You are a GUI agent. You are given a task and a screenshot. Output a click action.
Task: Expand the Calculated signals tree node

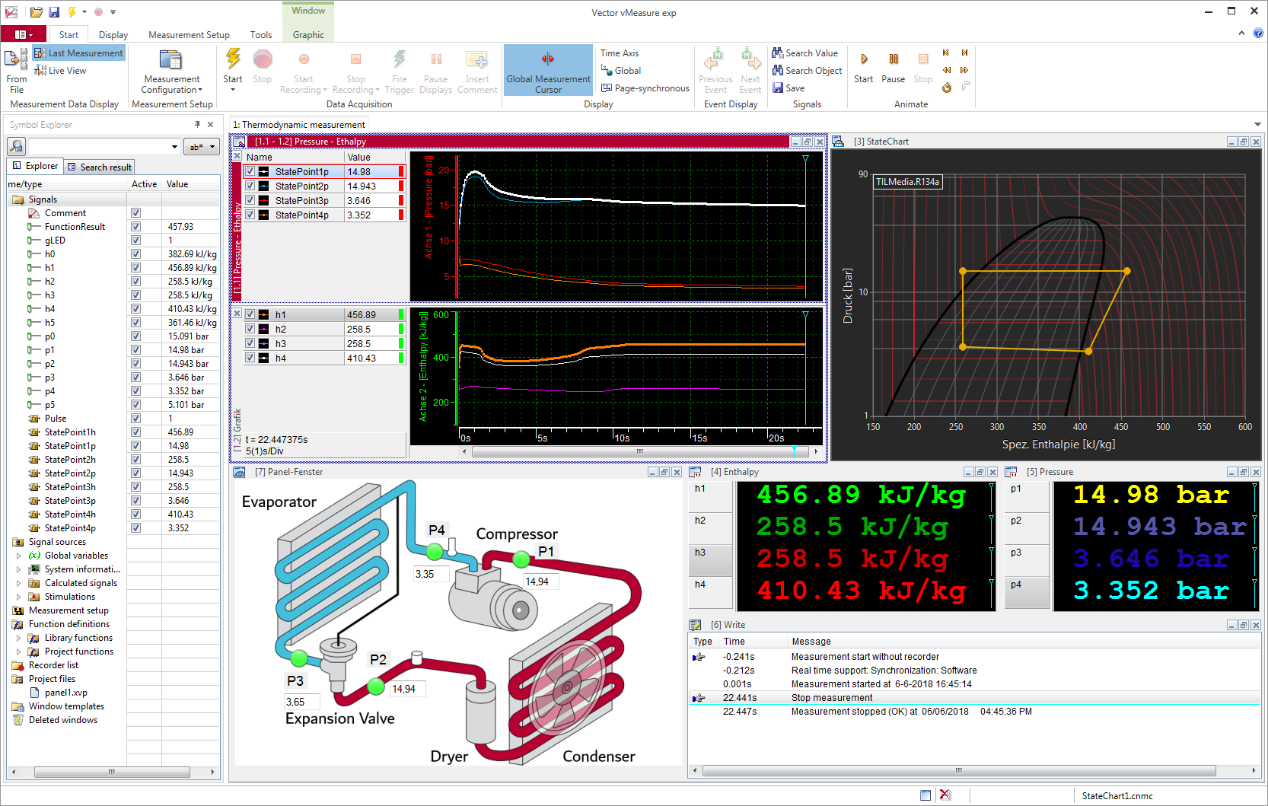[x=19, y=583]
